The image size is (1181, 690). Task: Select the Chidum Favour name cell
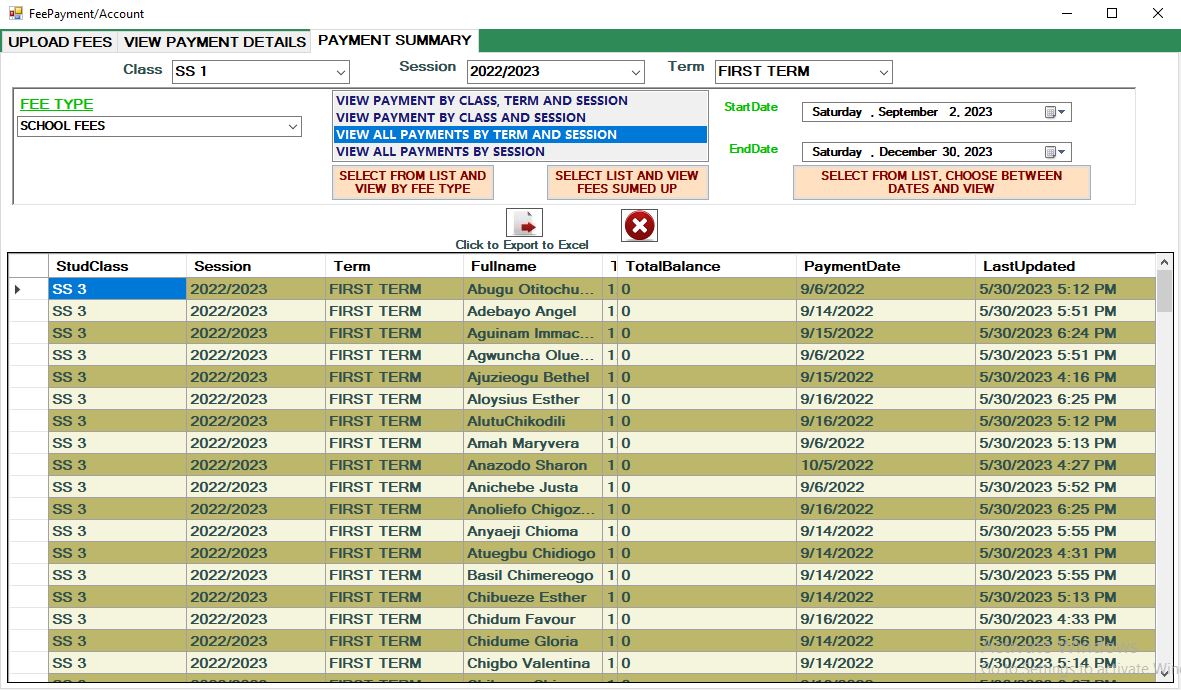(533, 619)
